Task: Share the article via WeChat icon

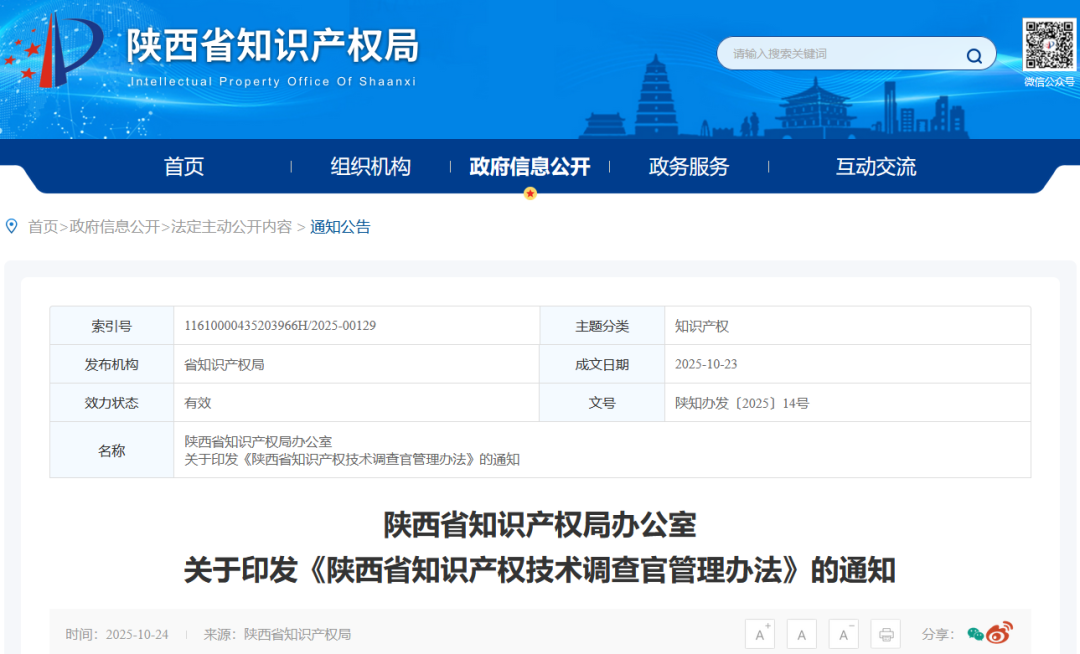Action: point(975,634)
